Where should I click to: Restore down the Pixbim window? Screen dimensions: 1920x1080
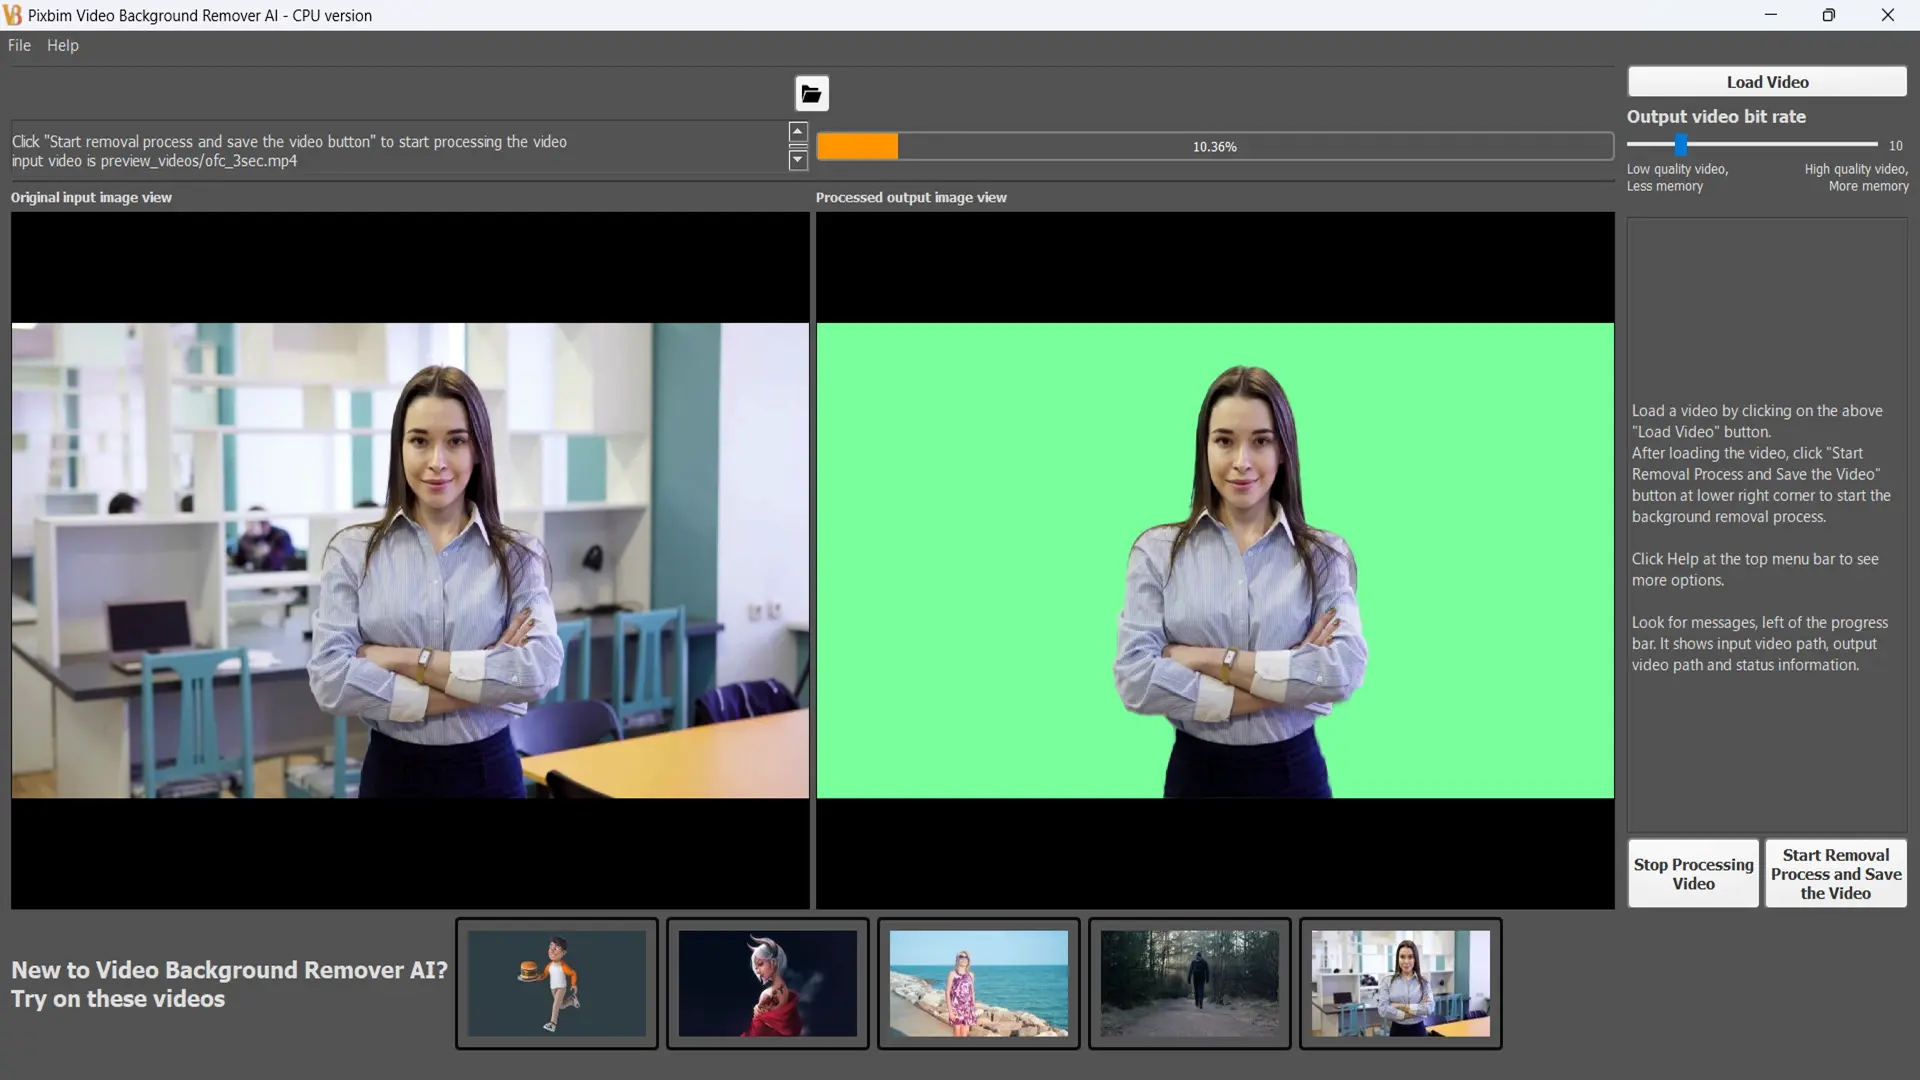1829,15
